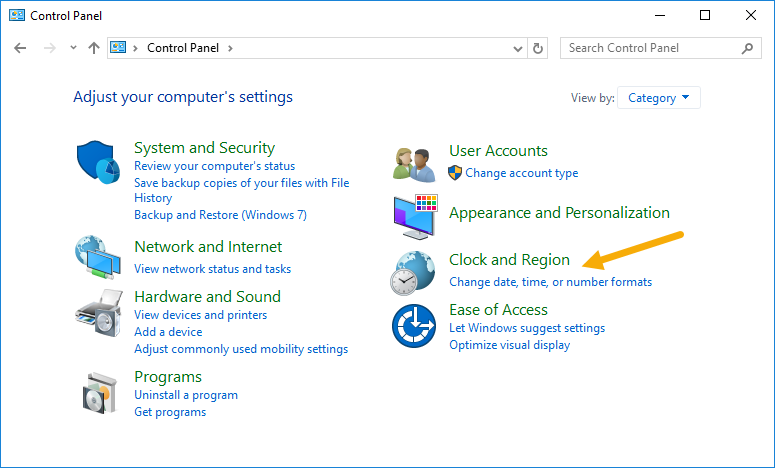Open the View by Category dropdown
This screenshot has width=775, height=468.
658,98
